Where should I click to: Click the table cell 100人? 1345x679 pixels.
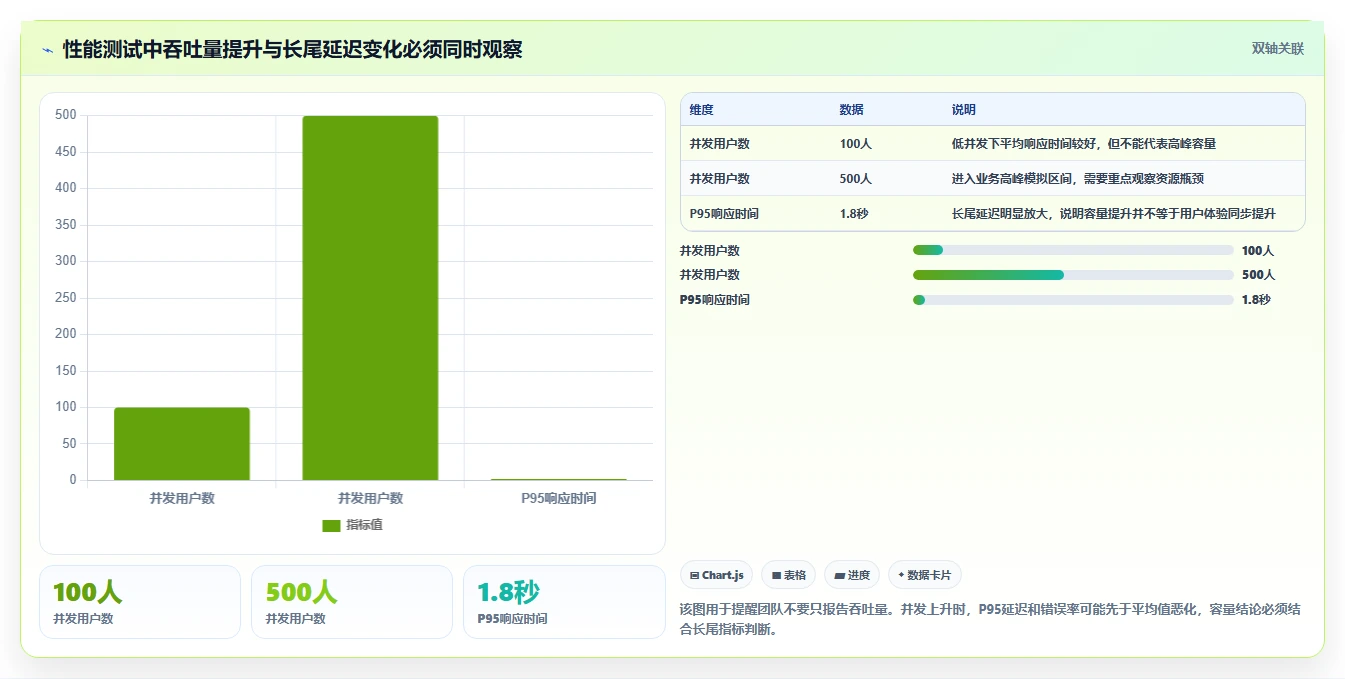point(856,144)
